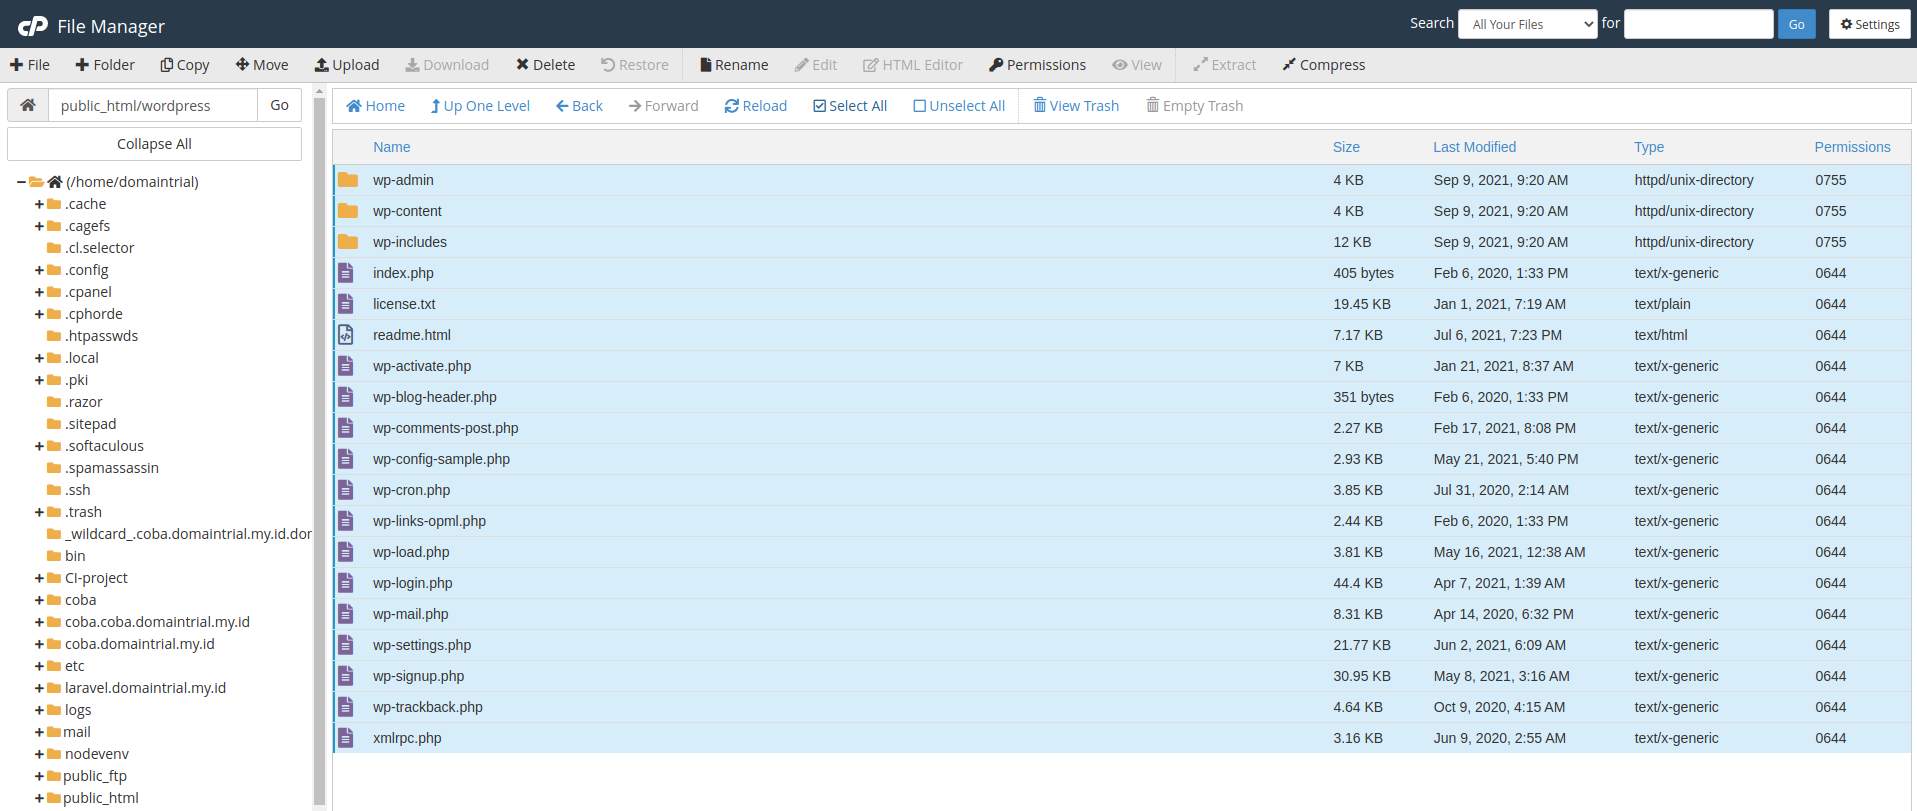This screenshot has height=811, width=1917.
Task: Click Unselect All checkbox
Action: (919, 106)
